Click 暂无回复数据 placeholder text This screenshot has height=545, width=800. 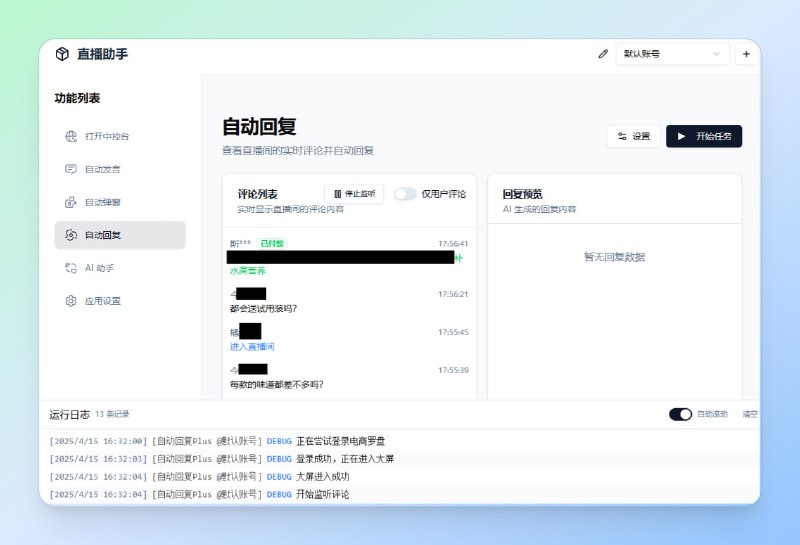pos(614,257)
